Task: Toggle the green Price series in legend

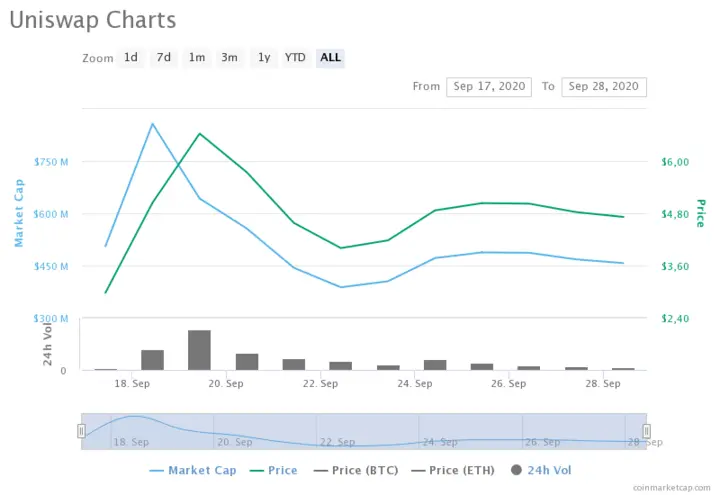Action: pyautogui.click(x=274, y=471)
